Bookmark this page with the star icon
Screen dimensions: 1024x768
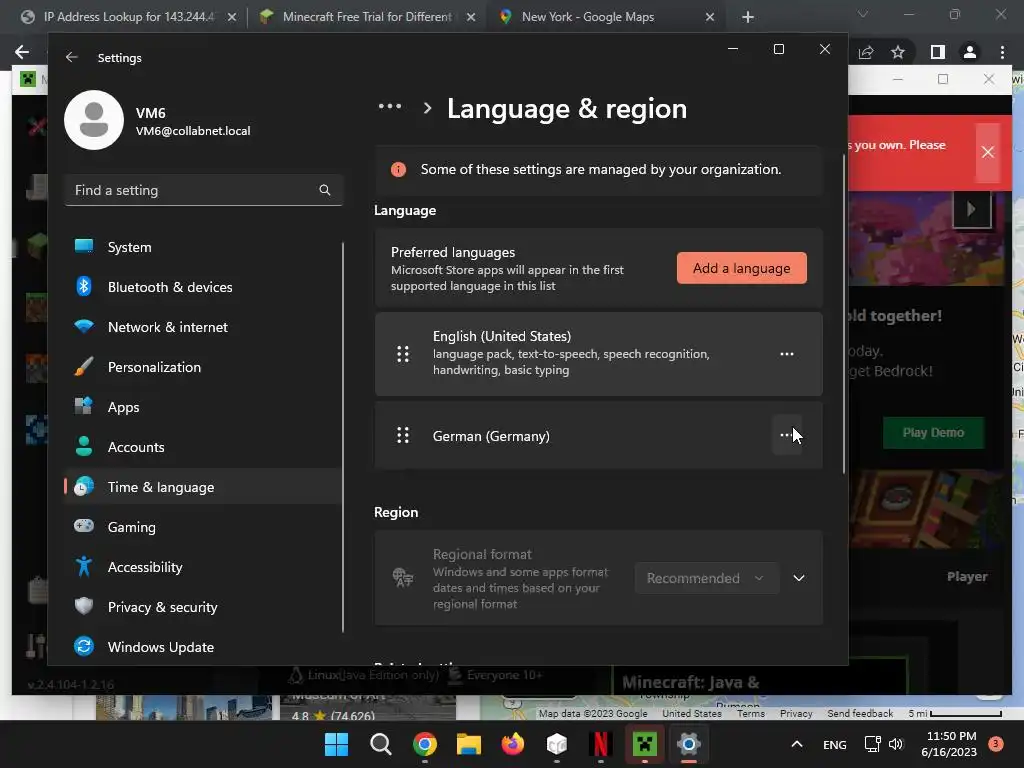[898, 52]
